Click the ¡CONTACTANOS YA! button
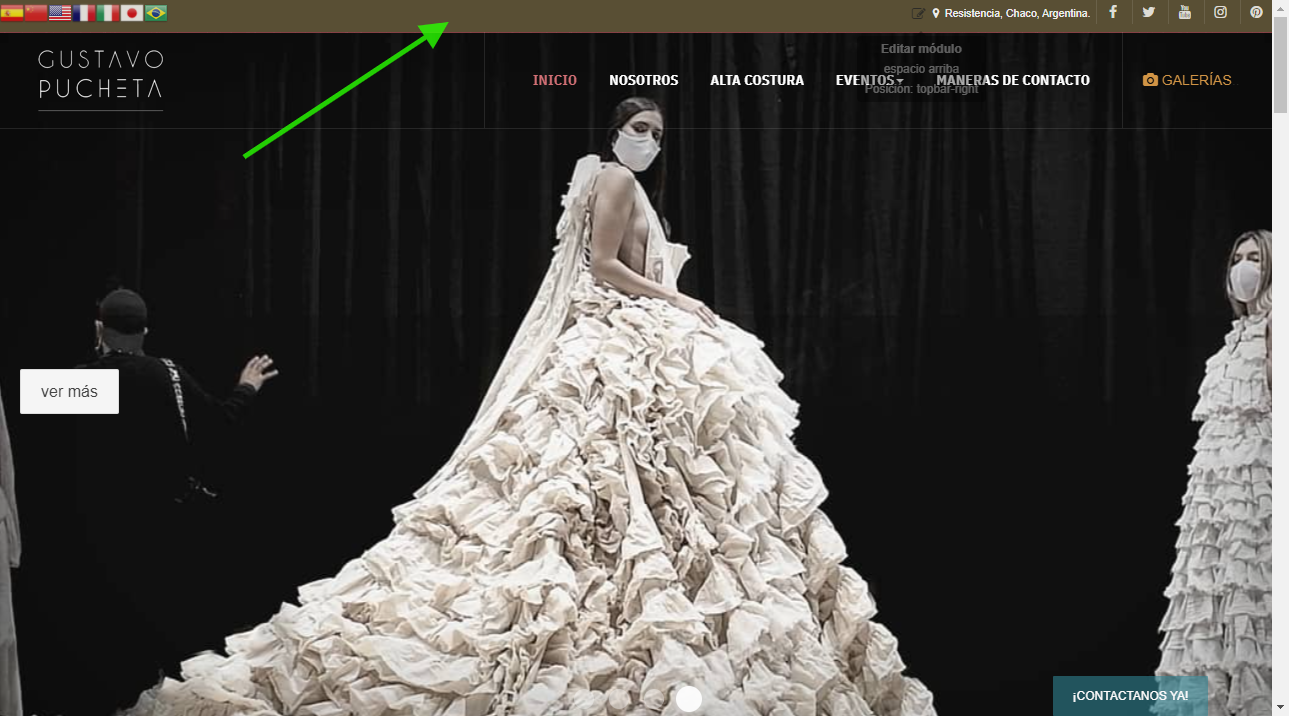 click(1130, 696)
